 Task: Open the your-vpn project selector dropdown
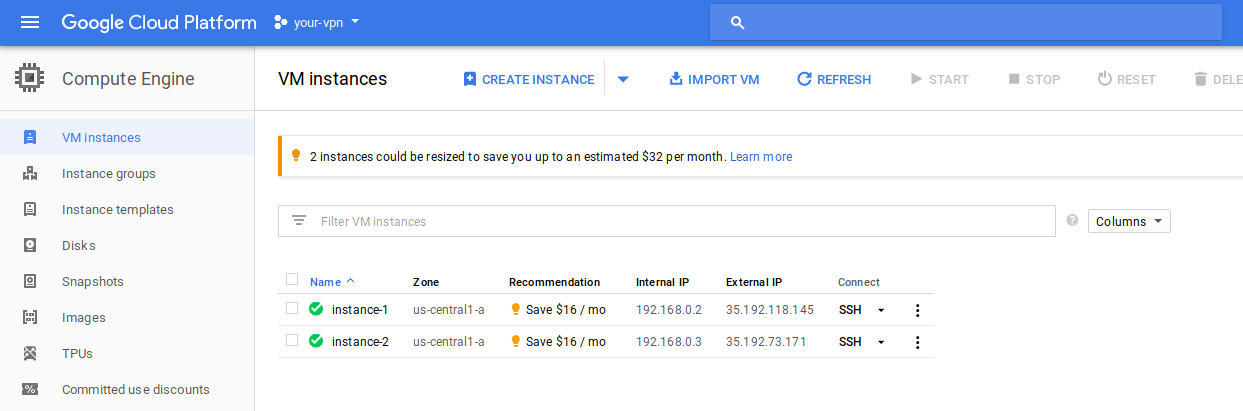(x=317, y=22)
